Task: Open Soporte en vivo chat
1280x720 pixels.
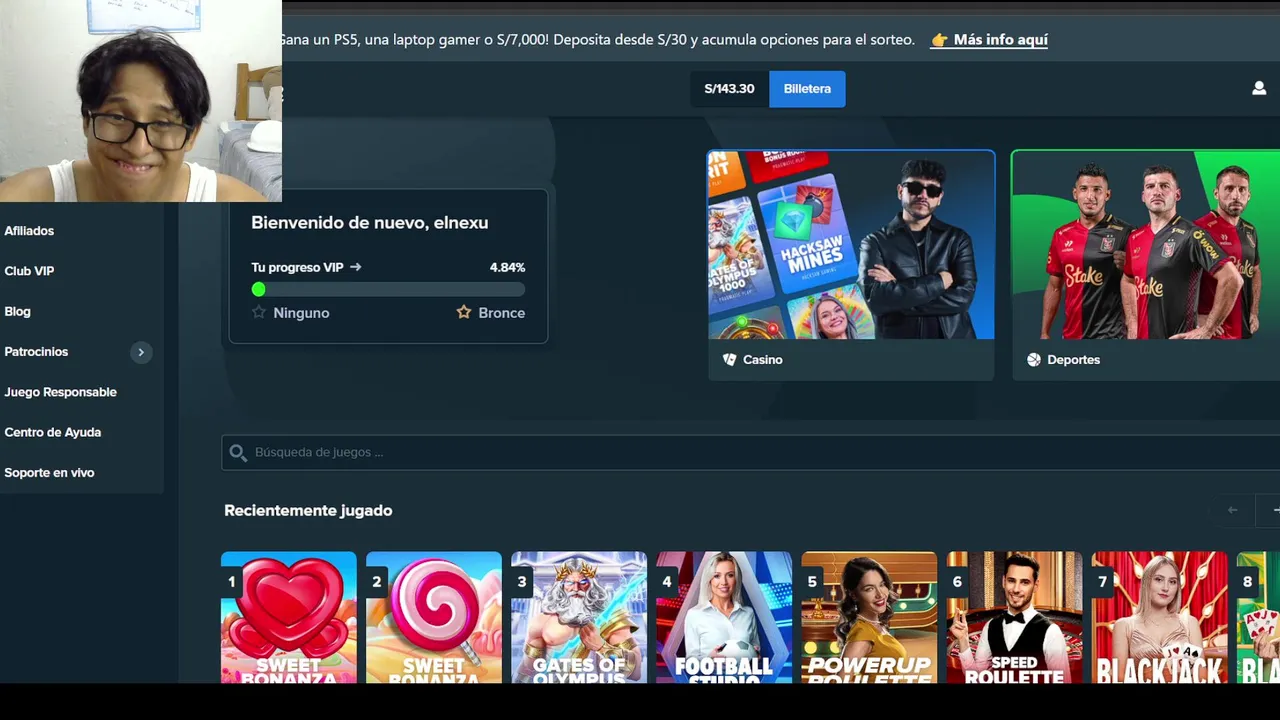Action: point(49,472)
